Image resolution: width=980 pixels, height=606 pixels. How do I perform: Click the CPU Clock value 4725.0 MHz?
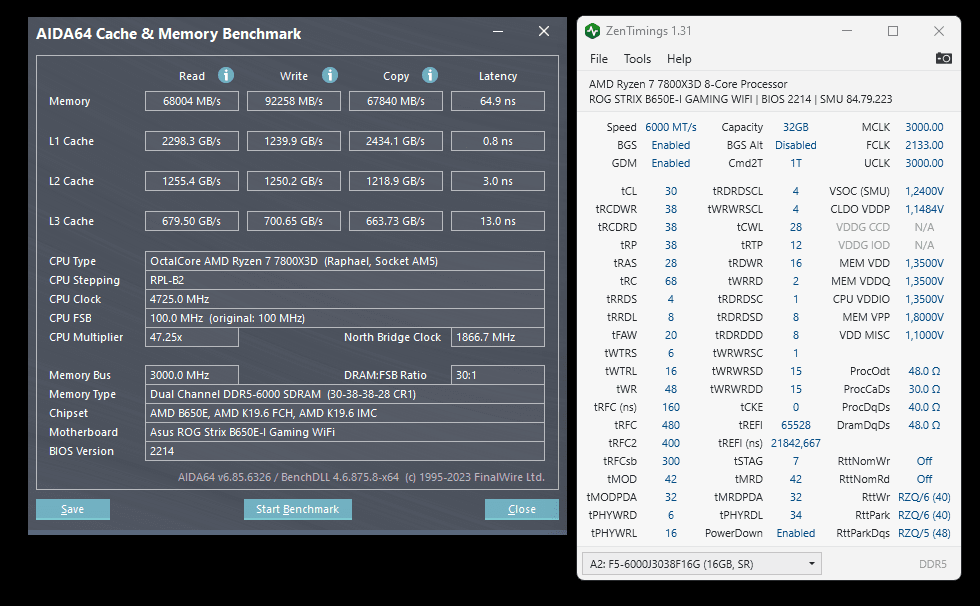344,299
